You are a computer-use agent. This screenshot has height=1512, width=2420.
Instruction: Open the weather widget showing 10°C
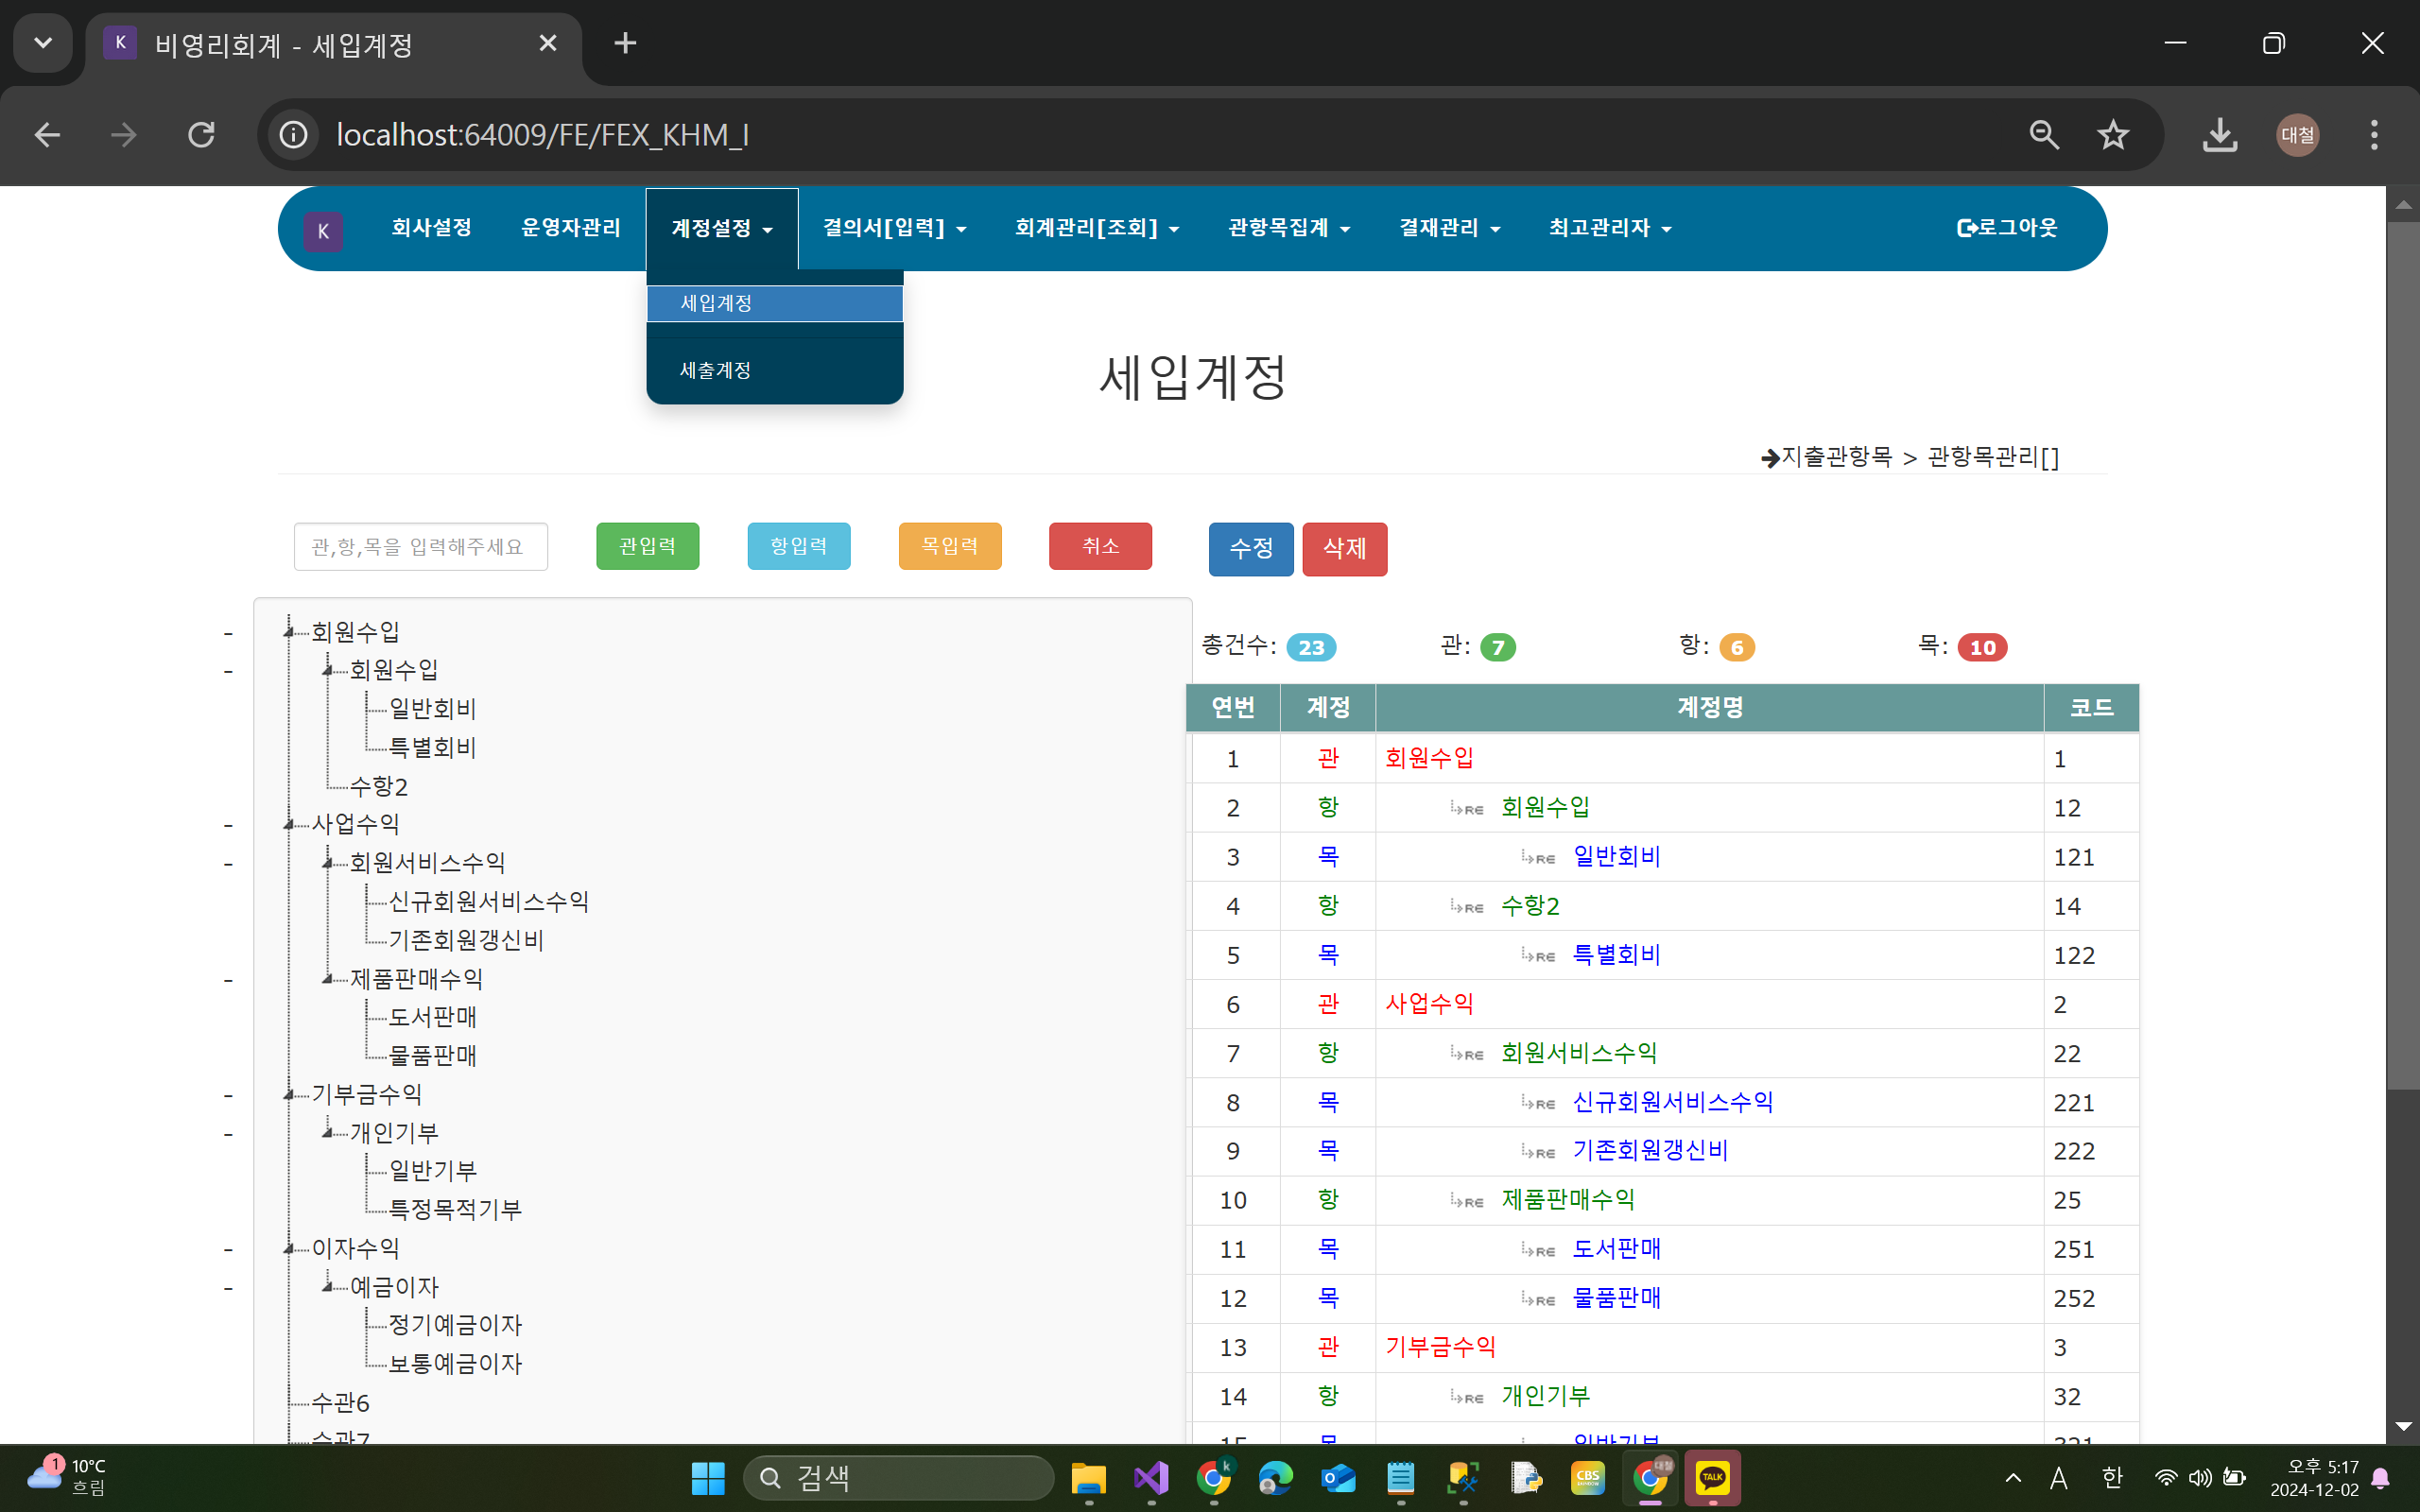coord(67,1476)
